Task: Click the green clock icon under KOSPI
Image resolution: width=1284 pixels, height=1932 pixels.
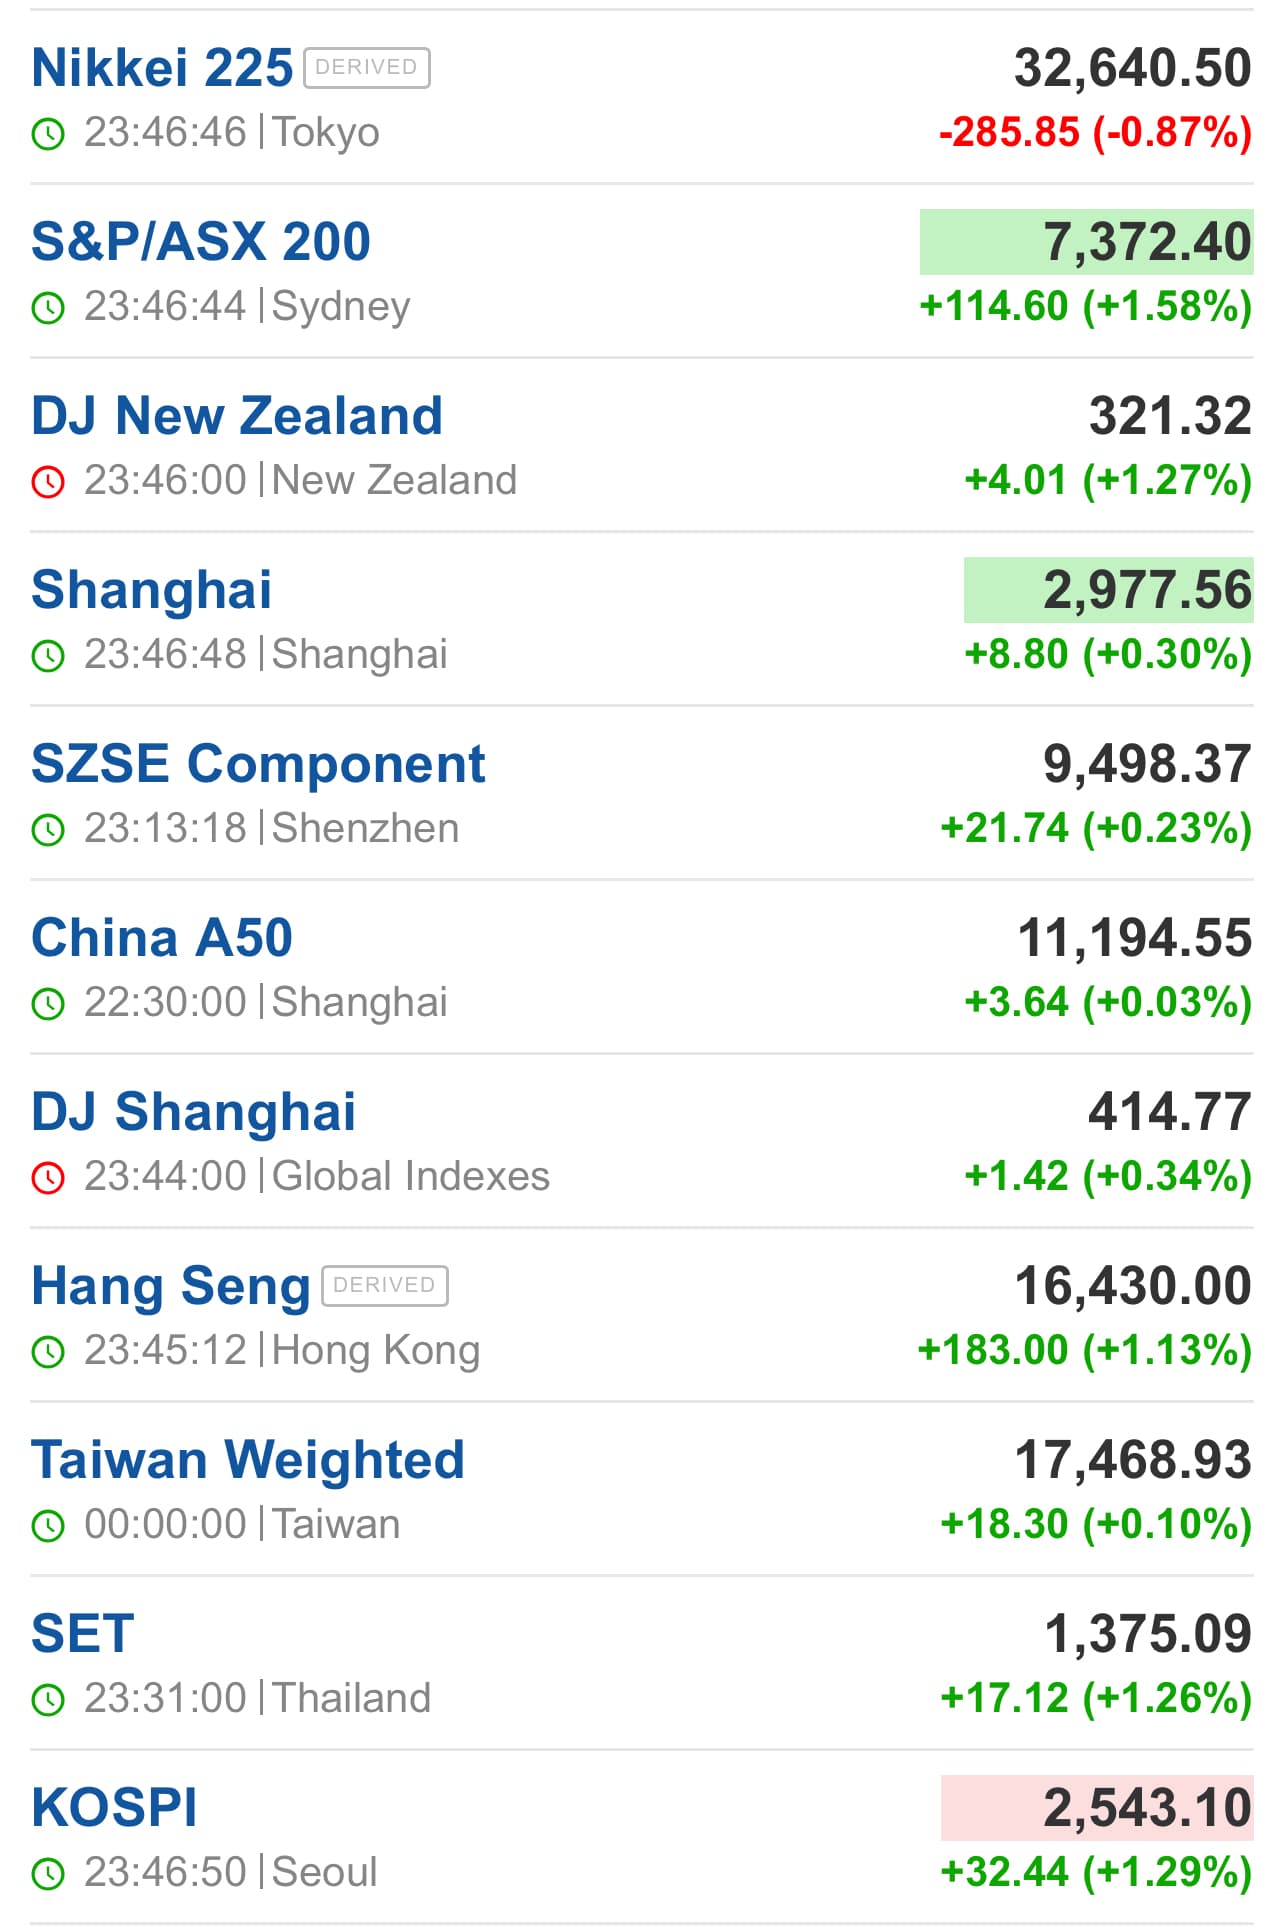Action: (x=48, y=1873)
